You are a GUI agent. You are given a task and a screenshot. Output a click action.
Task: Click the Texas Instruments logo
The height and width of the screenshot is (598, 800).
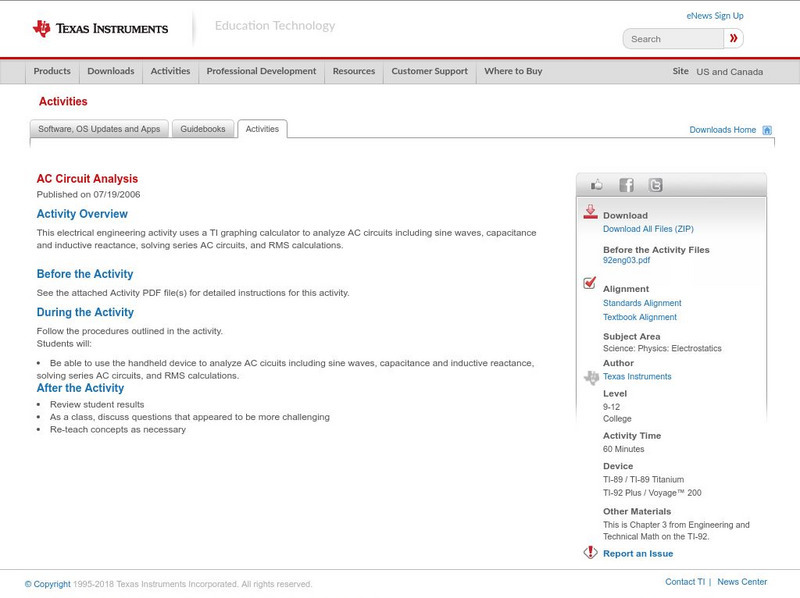pos(101,29)
